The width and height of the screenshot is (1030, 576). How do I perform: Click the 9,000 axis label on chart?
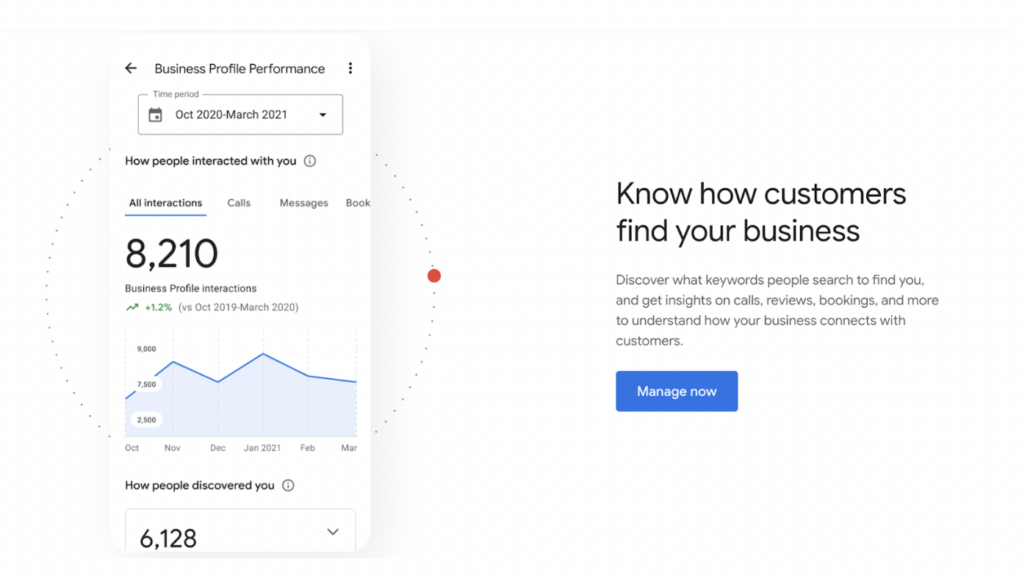pyautogui.click(x=146, y=349)
